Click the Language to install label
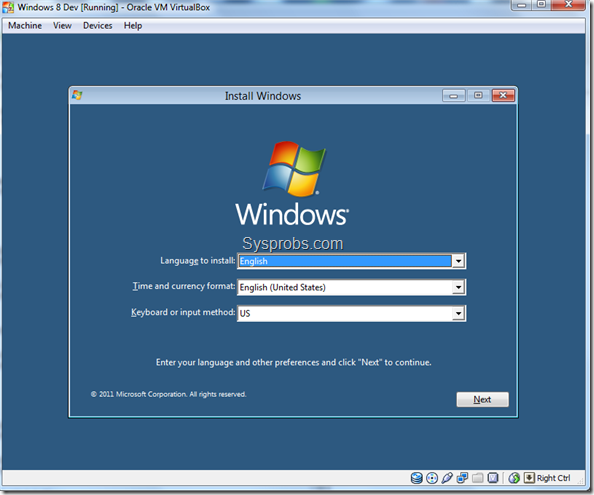This screenshot has height=495, width=594. point(197,261)
